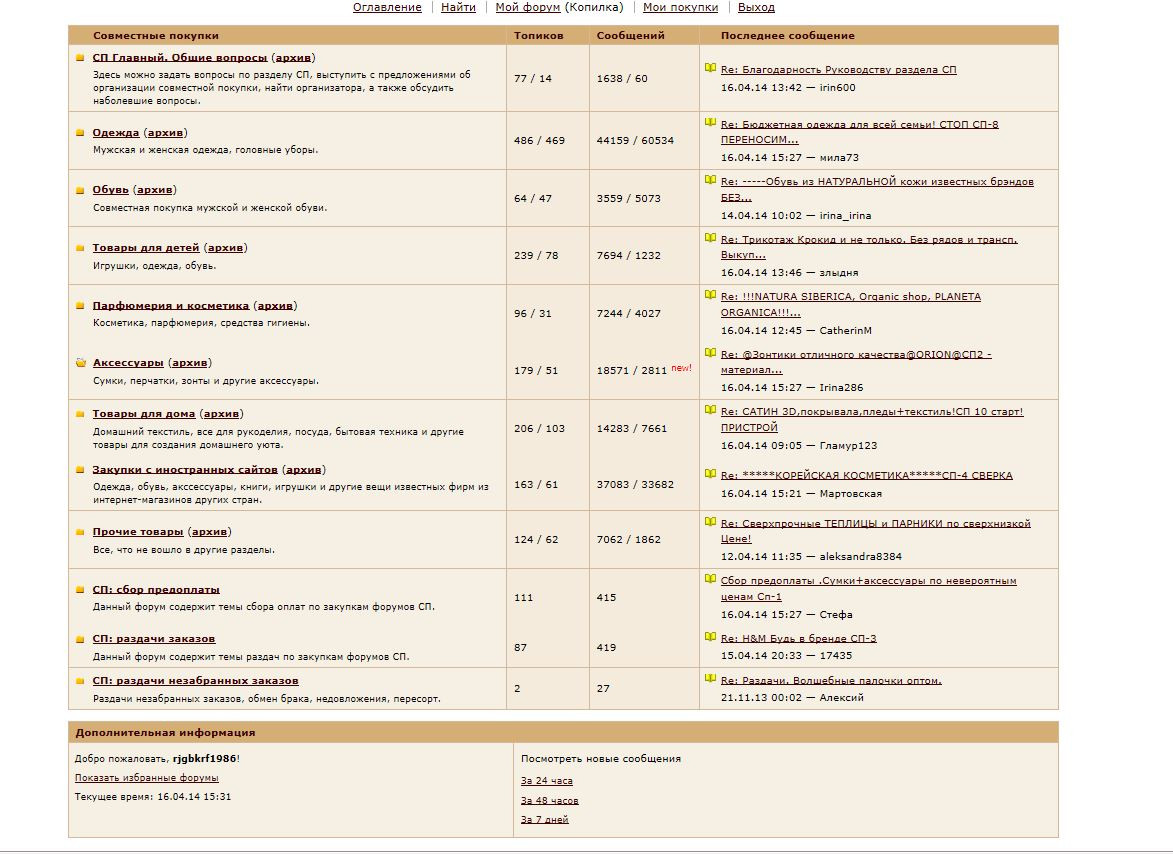Click folder icon beside СП: сбор предоплаты
Viewport: 1173px width, 854px height.
80,590
